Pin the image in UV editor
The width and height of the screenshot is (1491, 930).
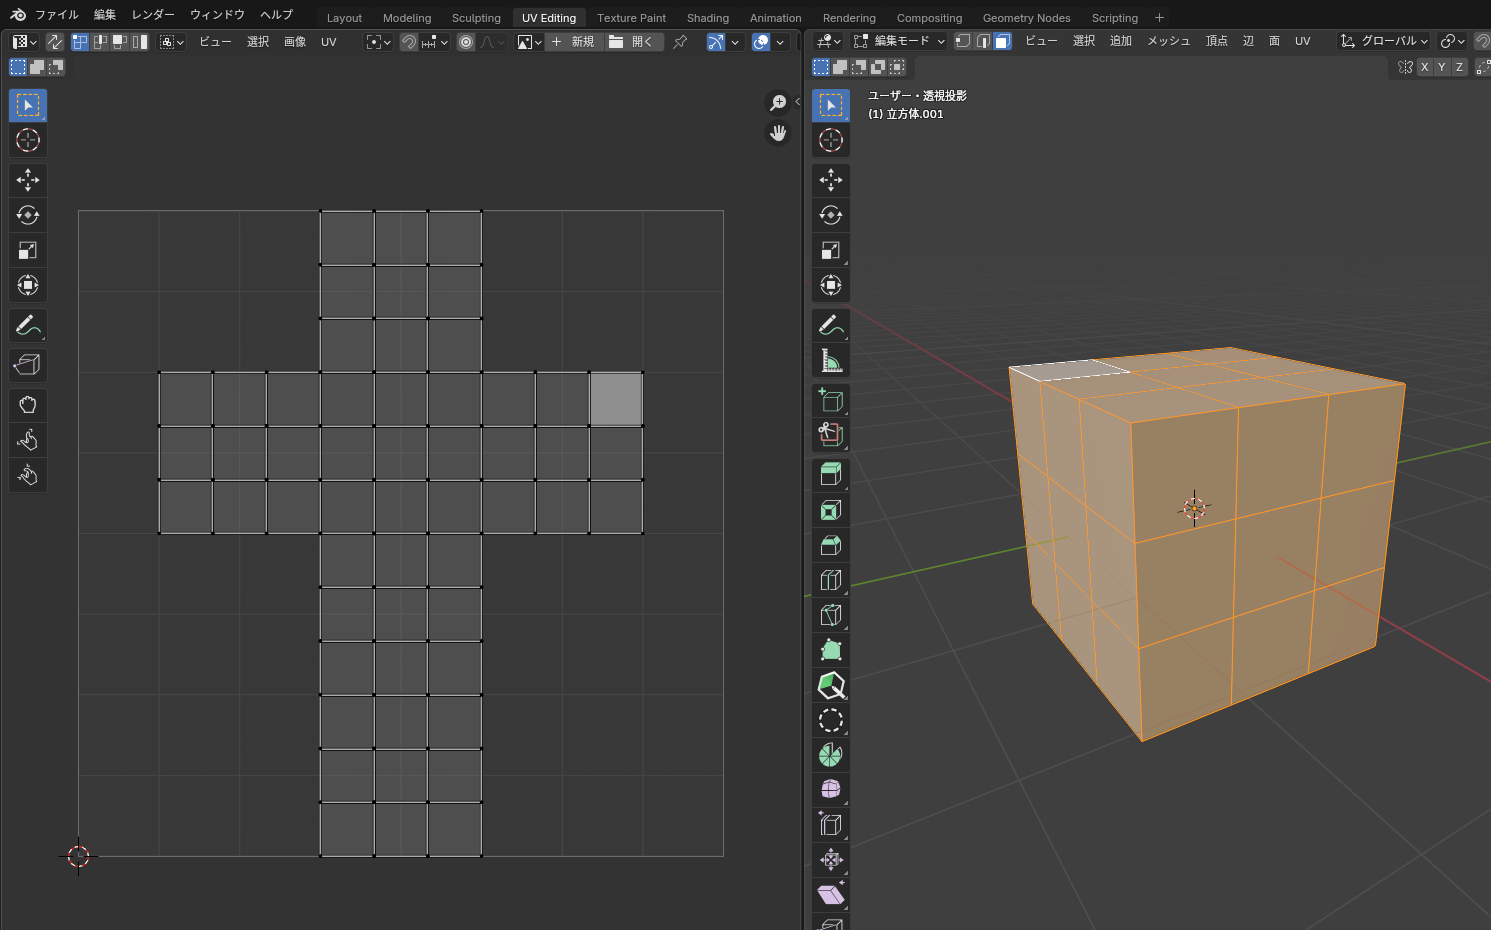point(680,42)
